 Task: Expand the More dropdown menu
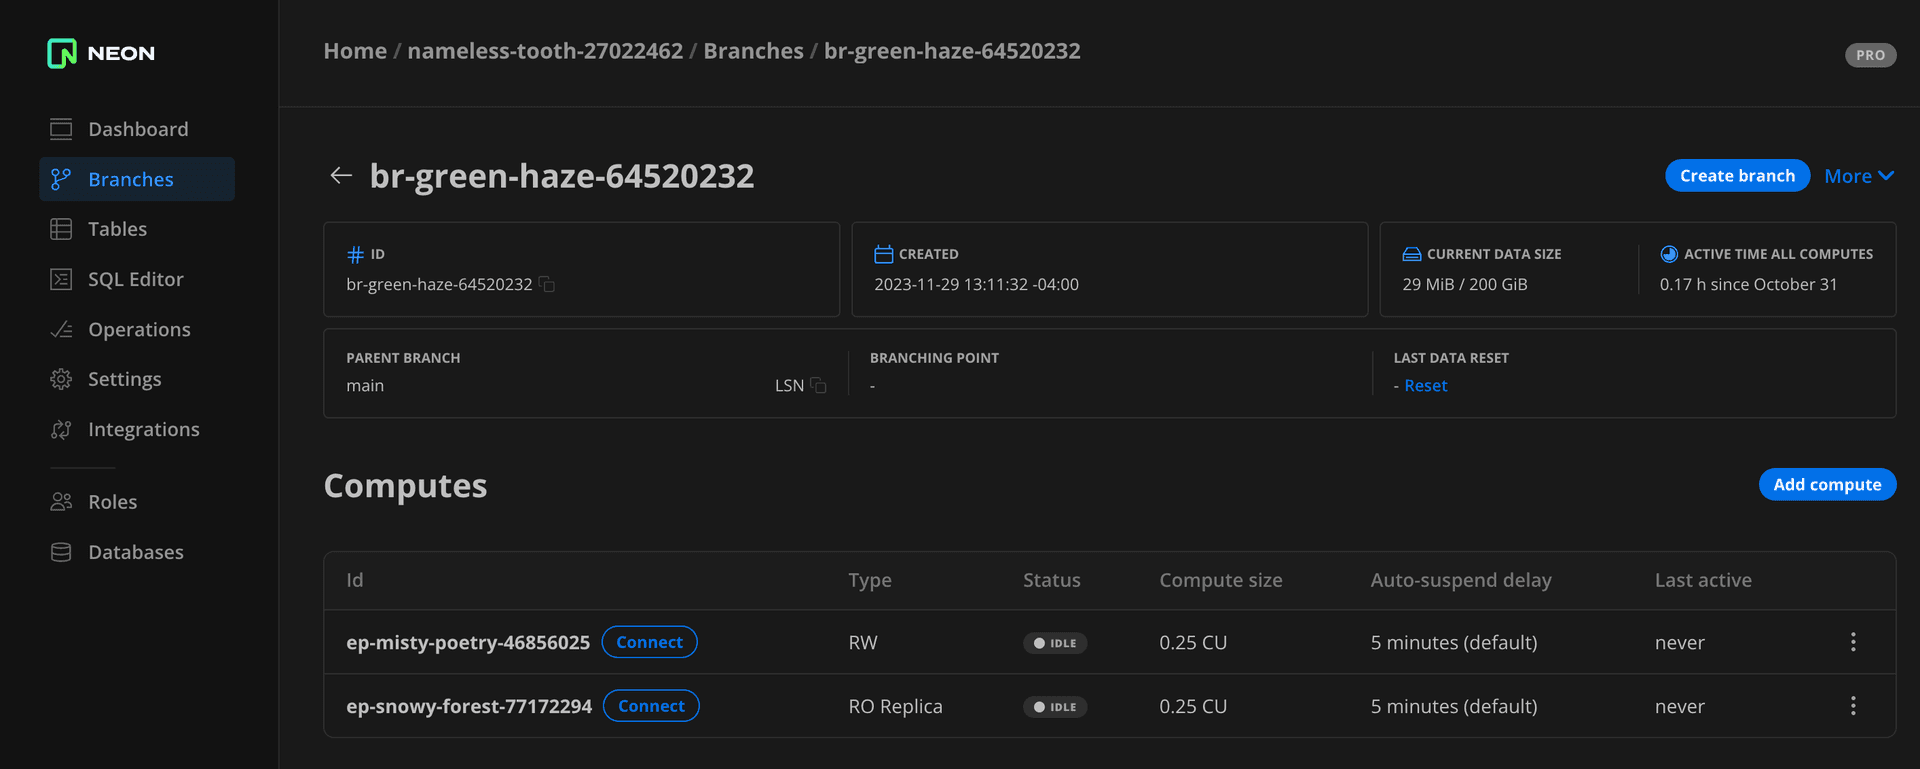tap(1858, 176)
